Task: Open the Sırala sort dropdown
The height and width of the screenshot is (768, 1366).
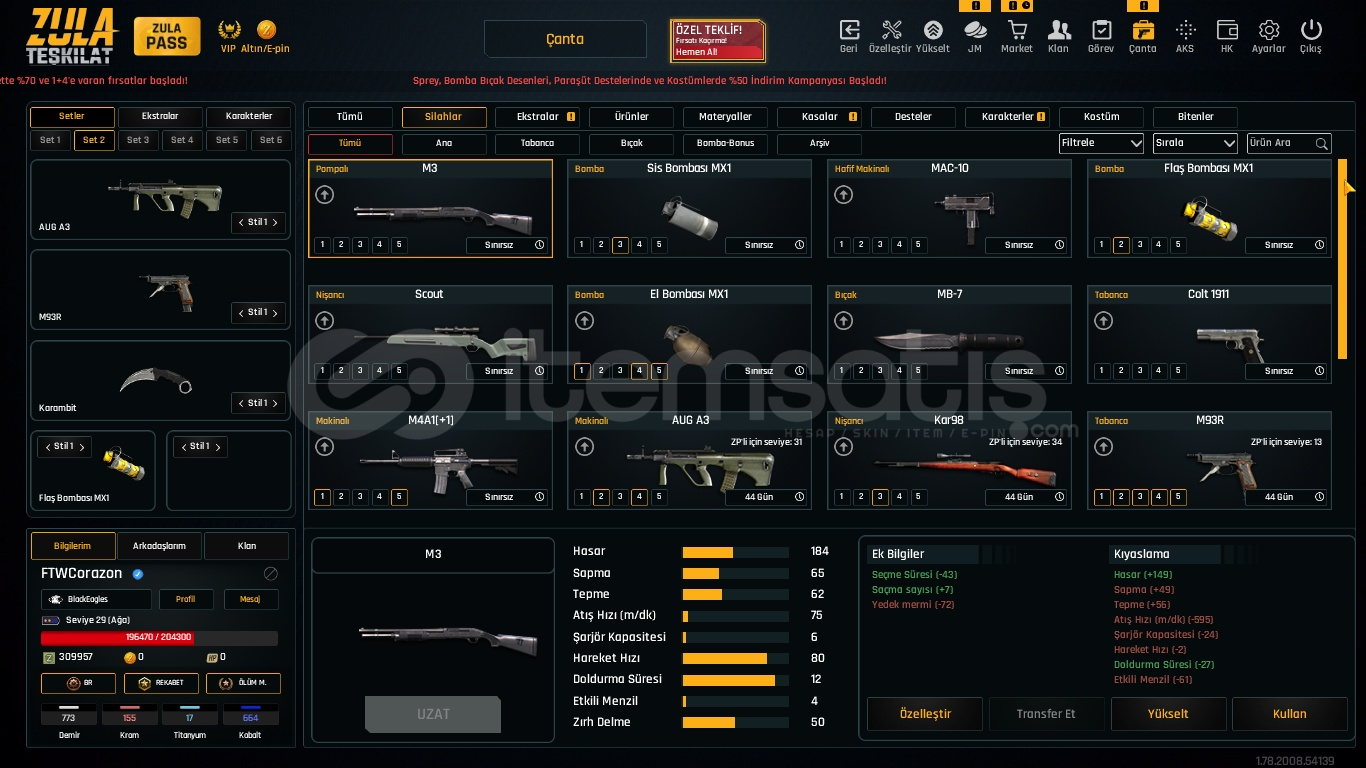Action: (1195, 143)
